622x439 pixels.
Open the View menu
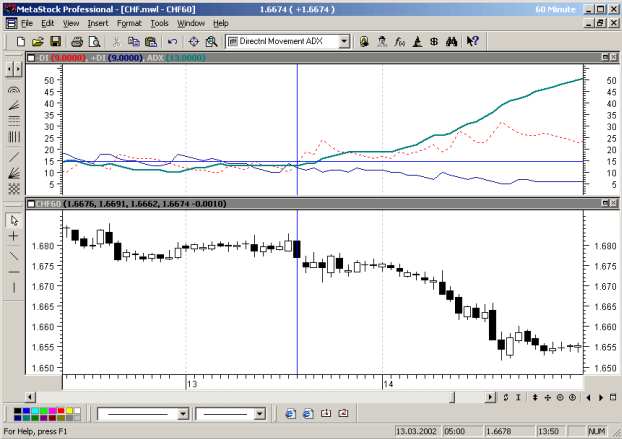click(x=71, y=23)
